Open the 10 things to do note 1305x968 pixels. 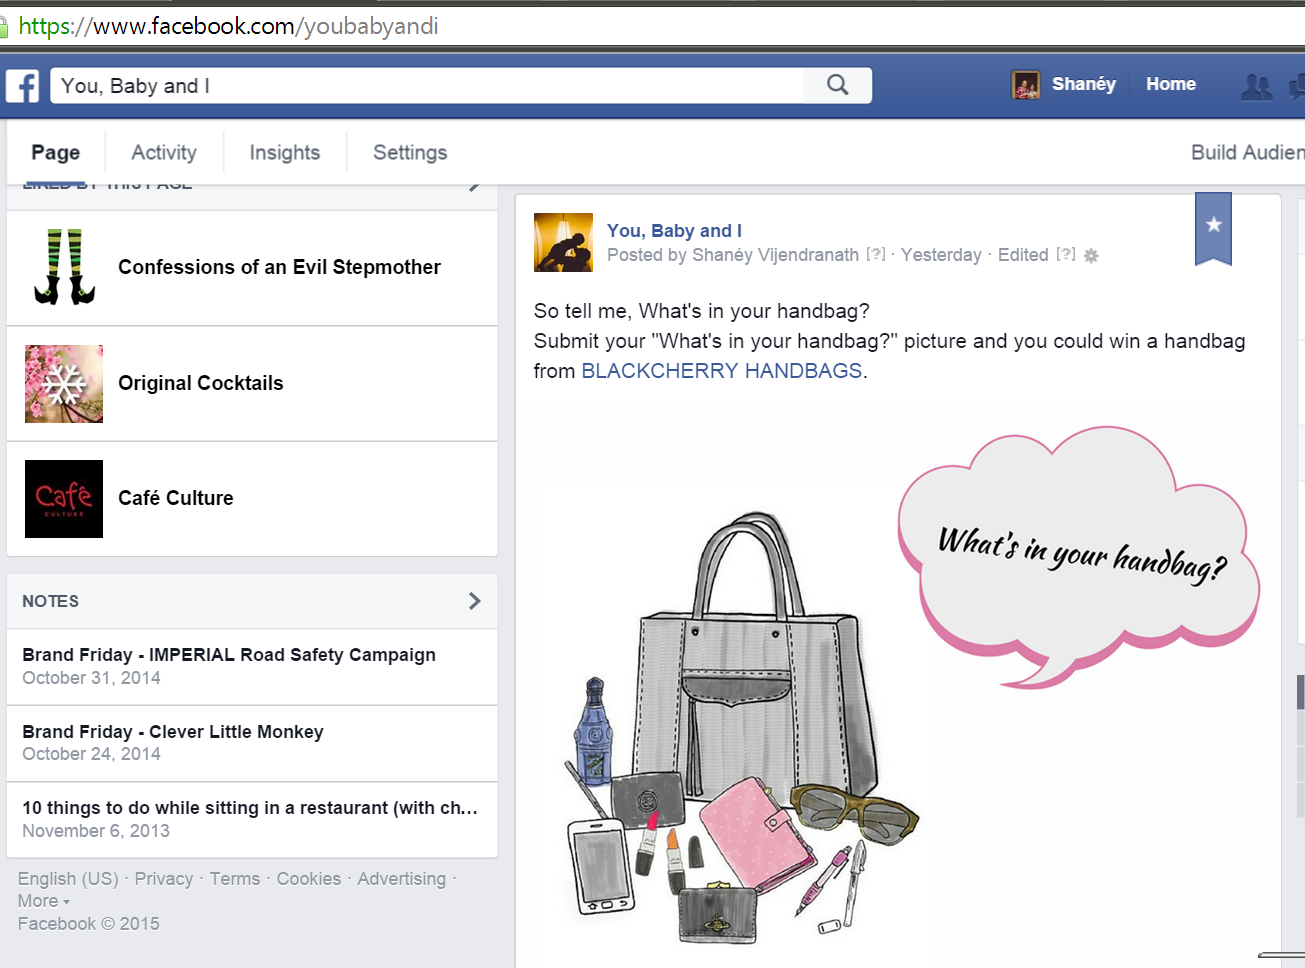click(x=250, y=808)
